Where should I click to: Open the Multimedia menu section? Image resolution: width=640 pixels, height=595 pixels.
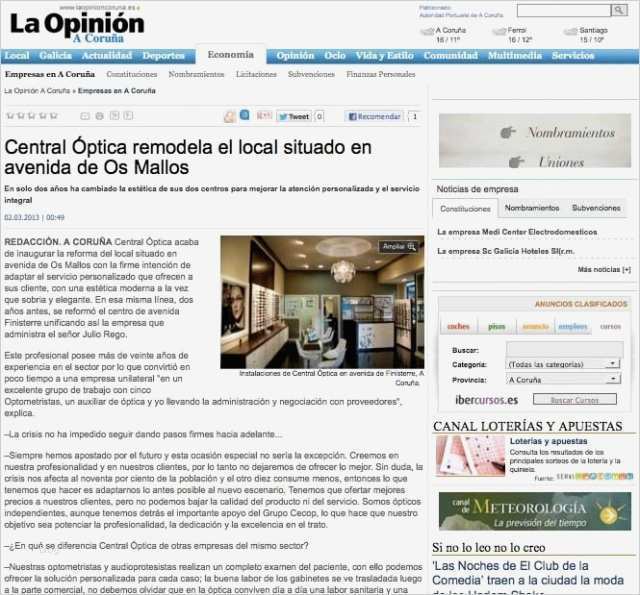(515, 56)
